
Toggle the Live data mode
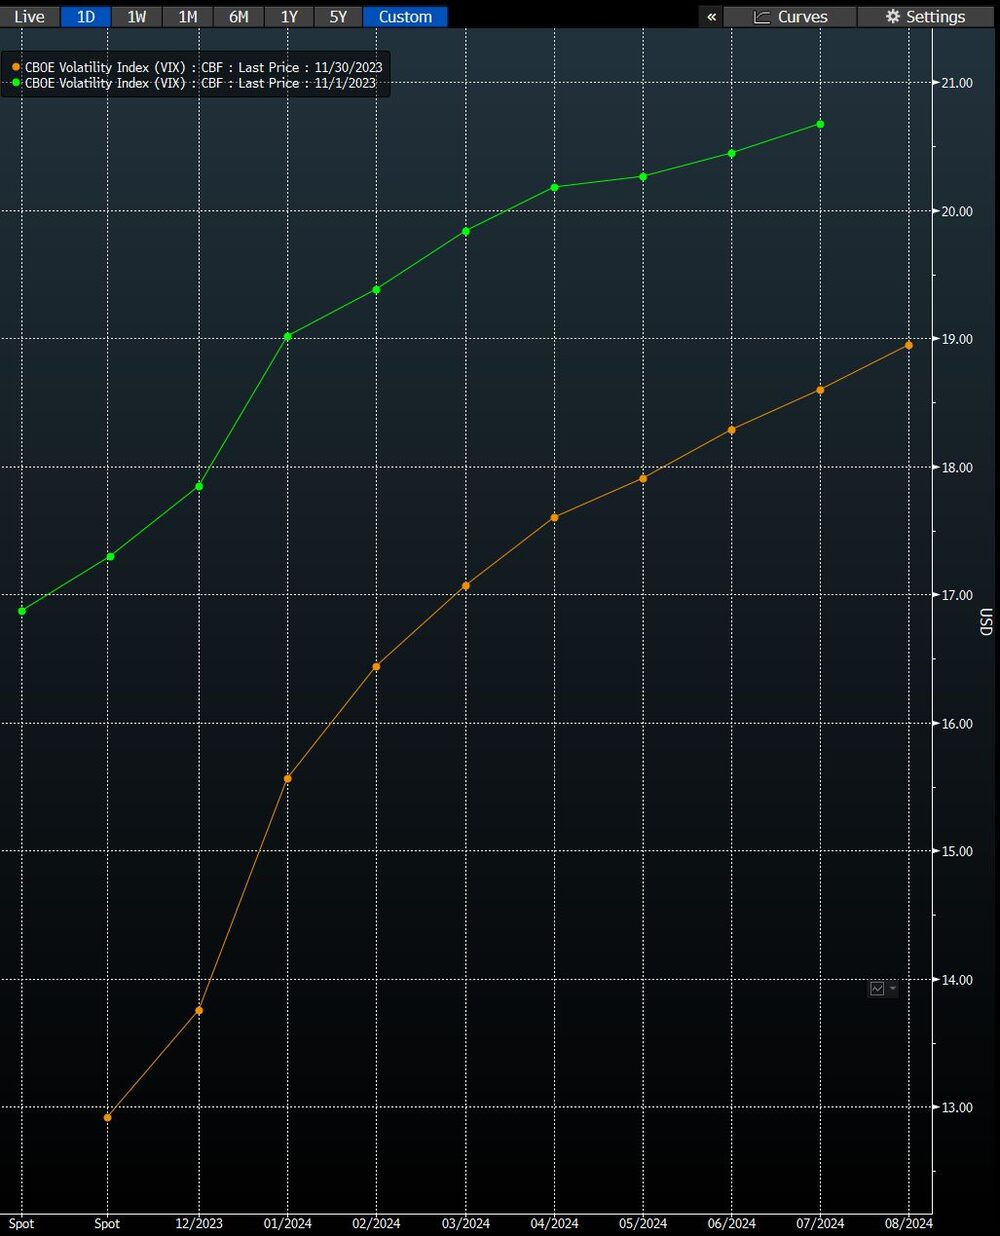(x=29, y=16)
